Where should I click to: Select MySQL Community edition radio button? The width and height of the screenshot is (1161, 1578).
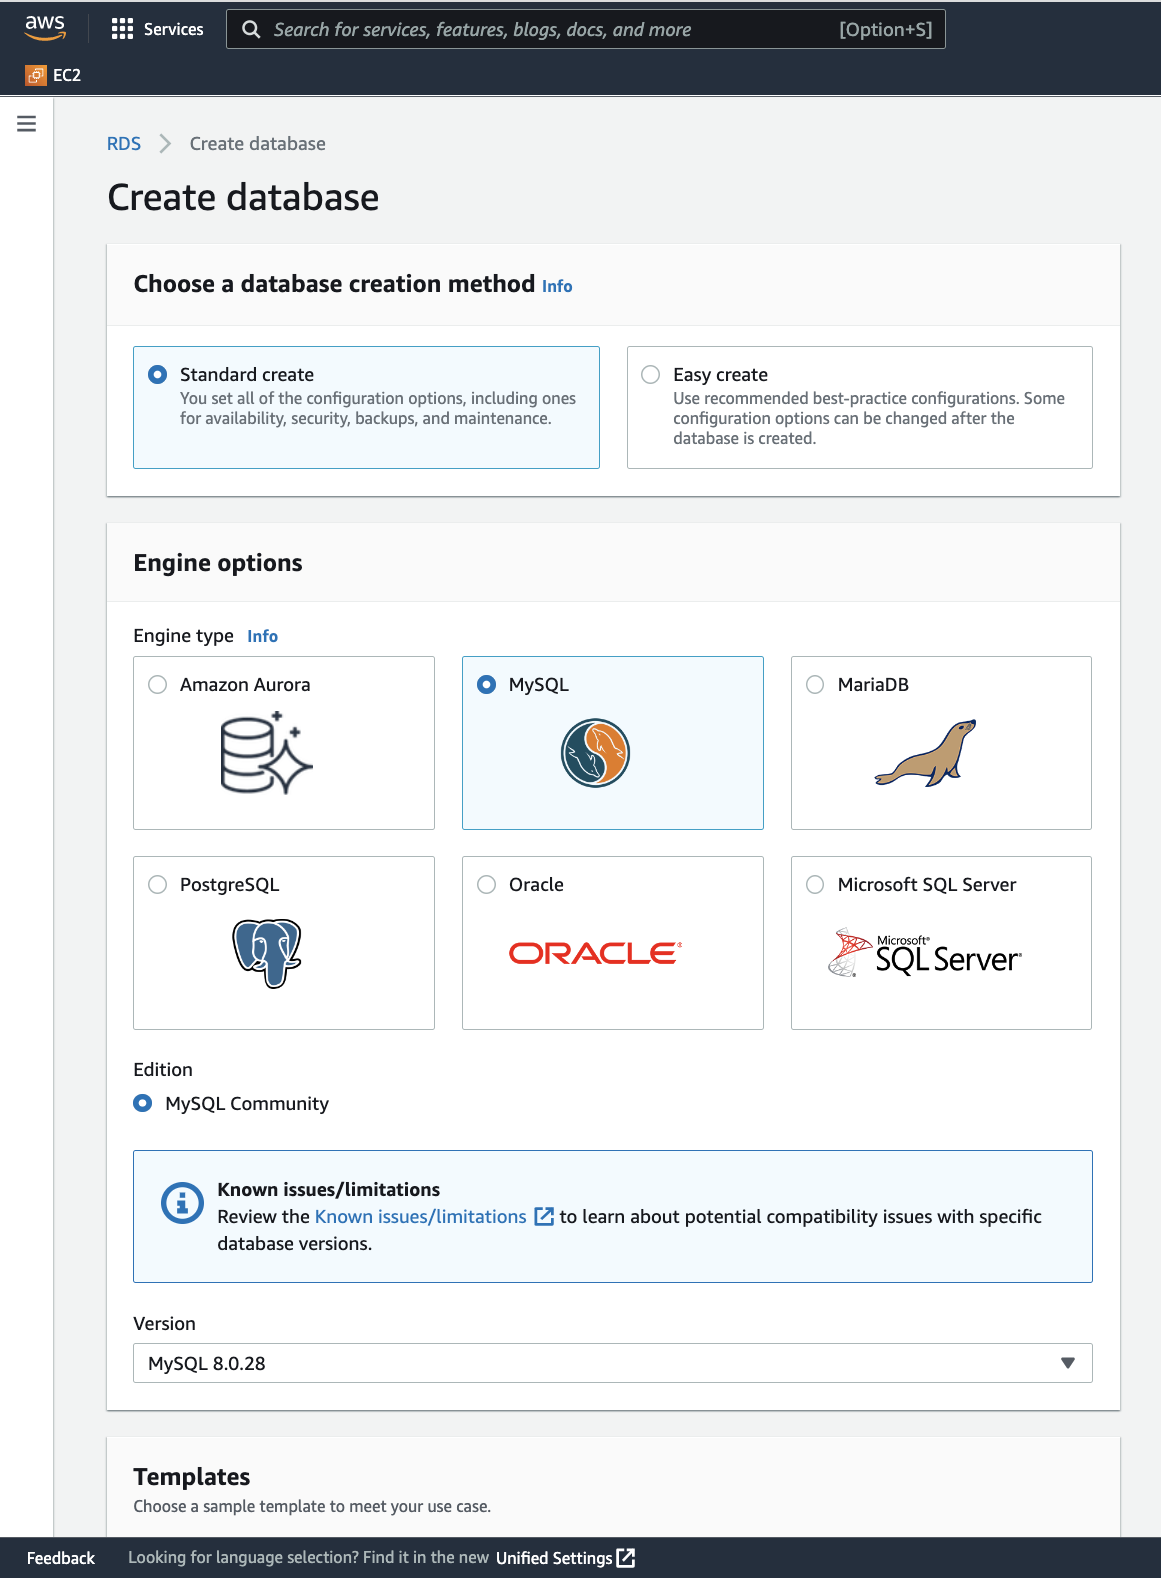coord(143,1103)
